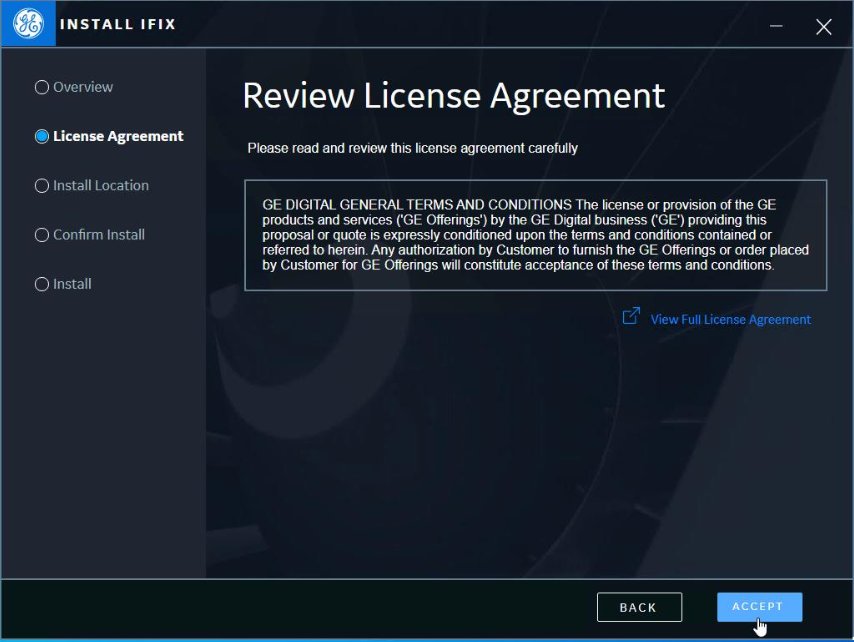Go to the Confirm Install step label
The width and height of the screenshot is (854, 642).
click(x=99, y=235)
